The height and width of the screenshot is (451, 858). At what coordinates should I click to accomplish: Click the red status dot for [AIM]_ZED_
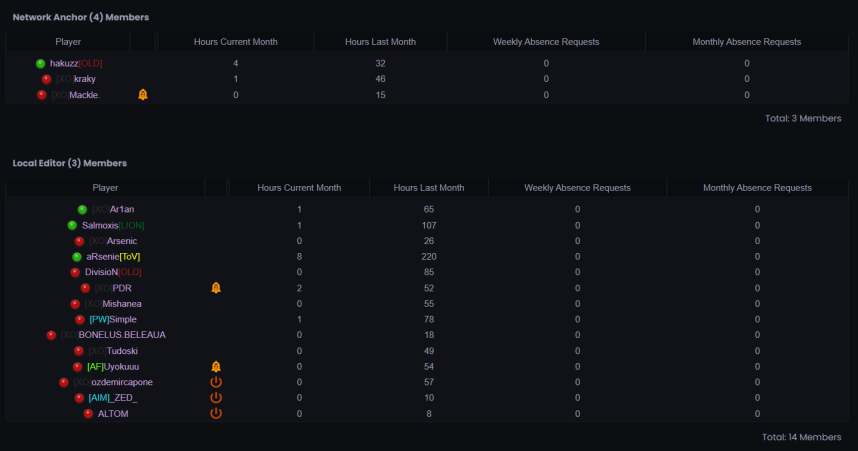[79, 398]
